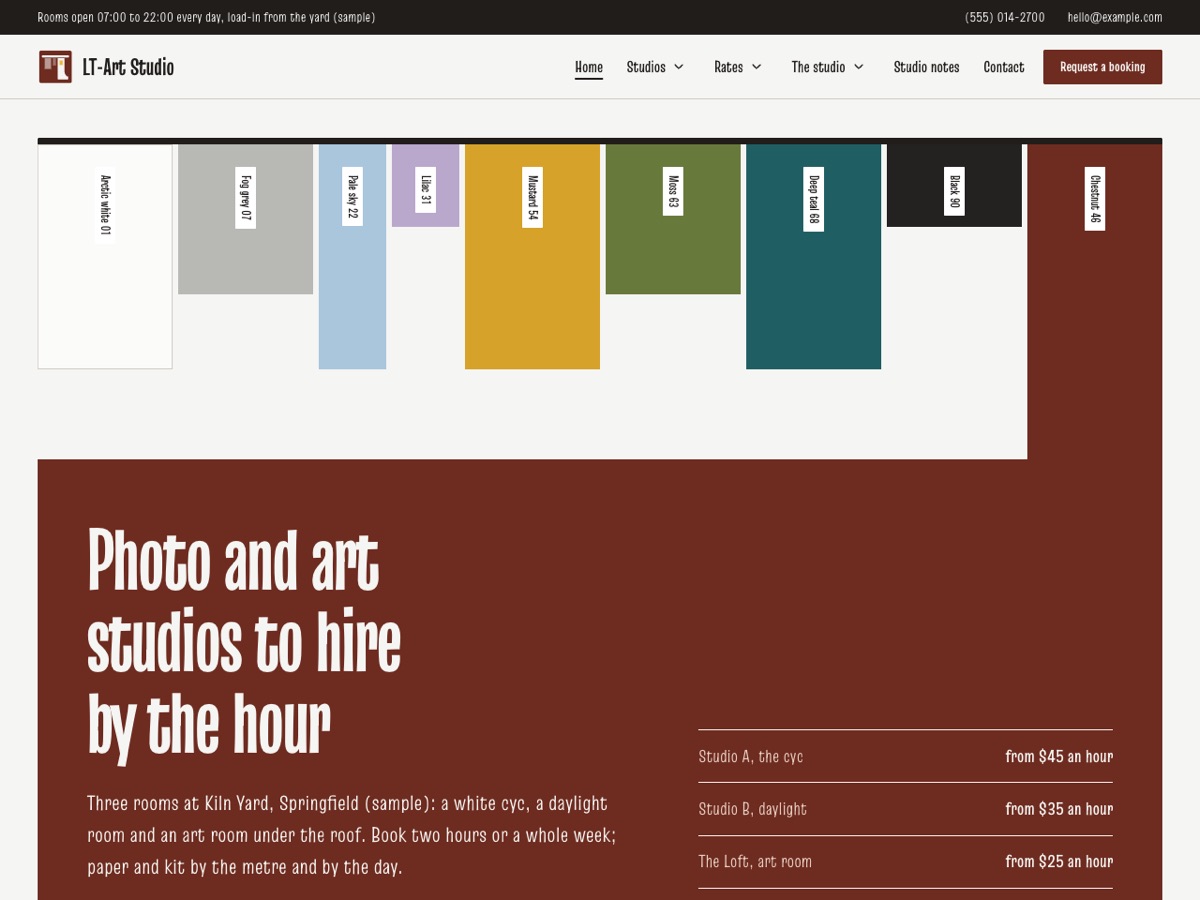Expand The studio dropdown chevron

point(859,67)
